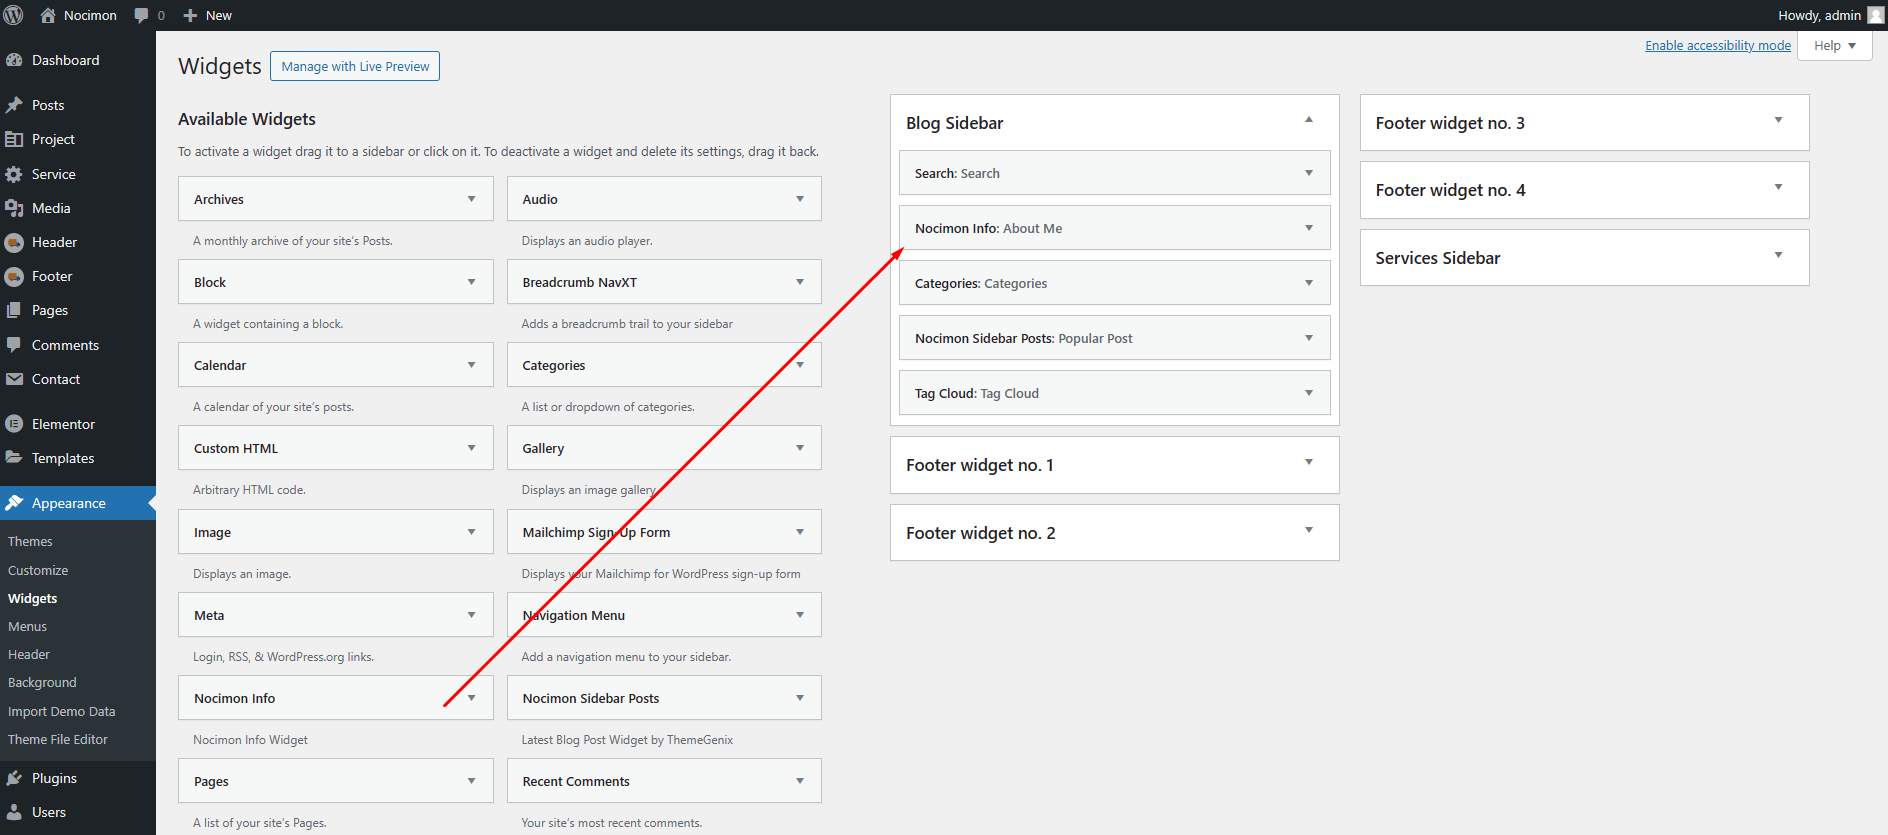Expand the Audio widget arrow
The height and width of the screenshot is (835, 1888).
point(800,199)
